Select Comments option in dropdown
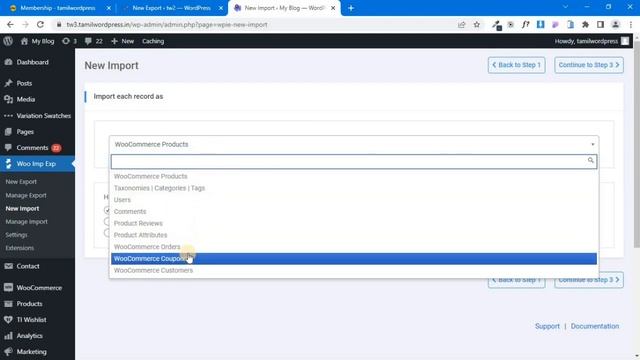The width and height of the screenshot is (640, 360). coord(354,211)
